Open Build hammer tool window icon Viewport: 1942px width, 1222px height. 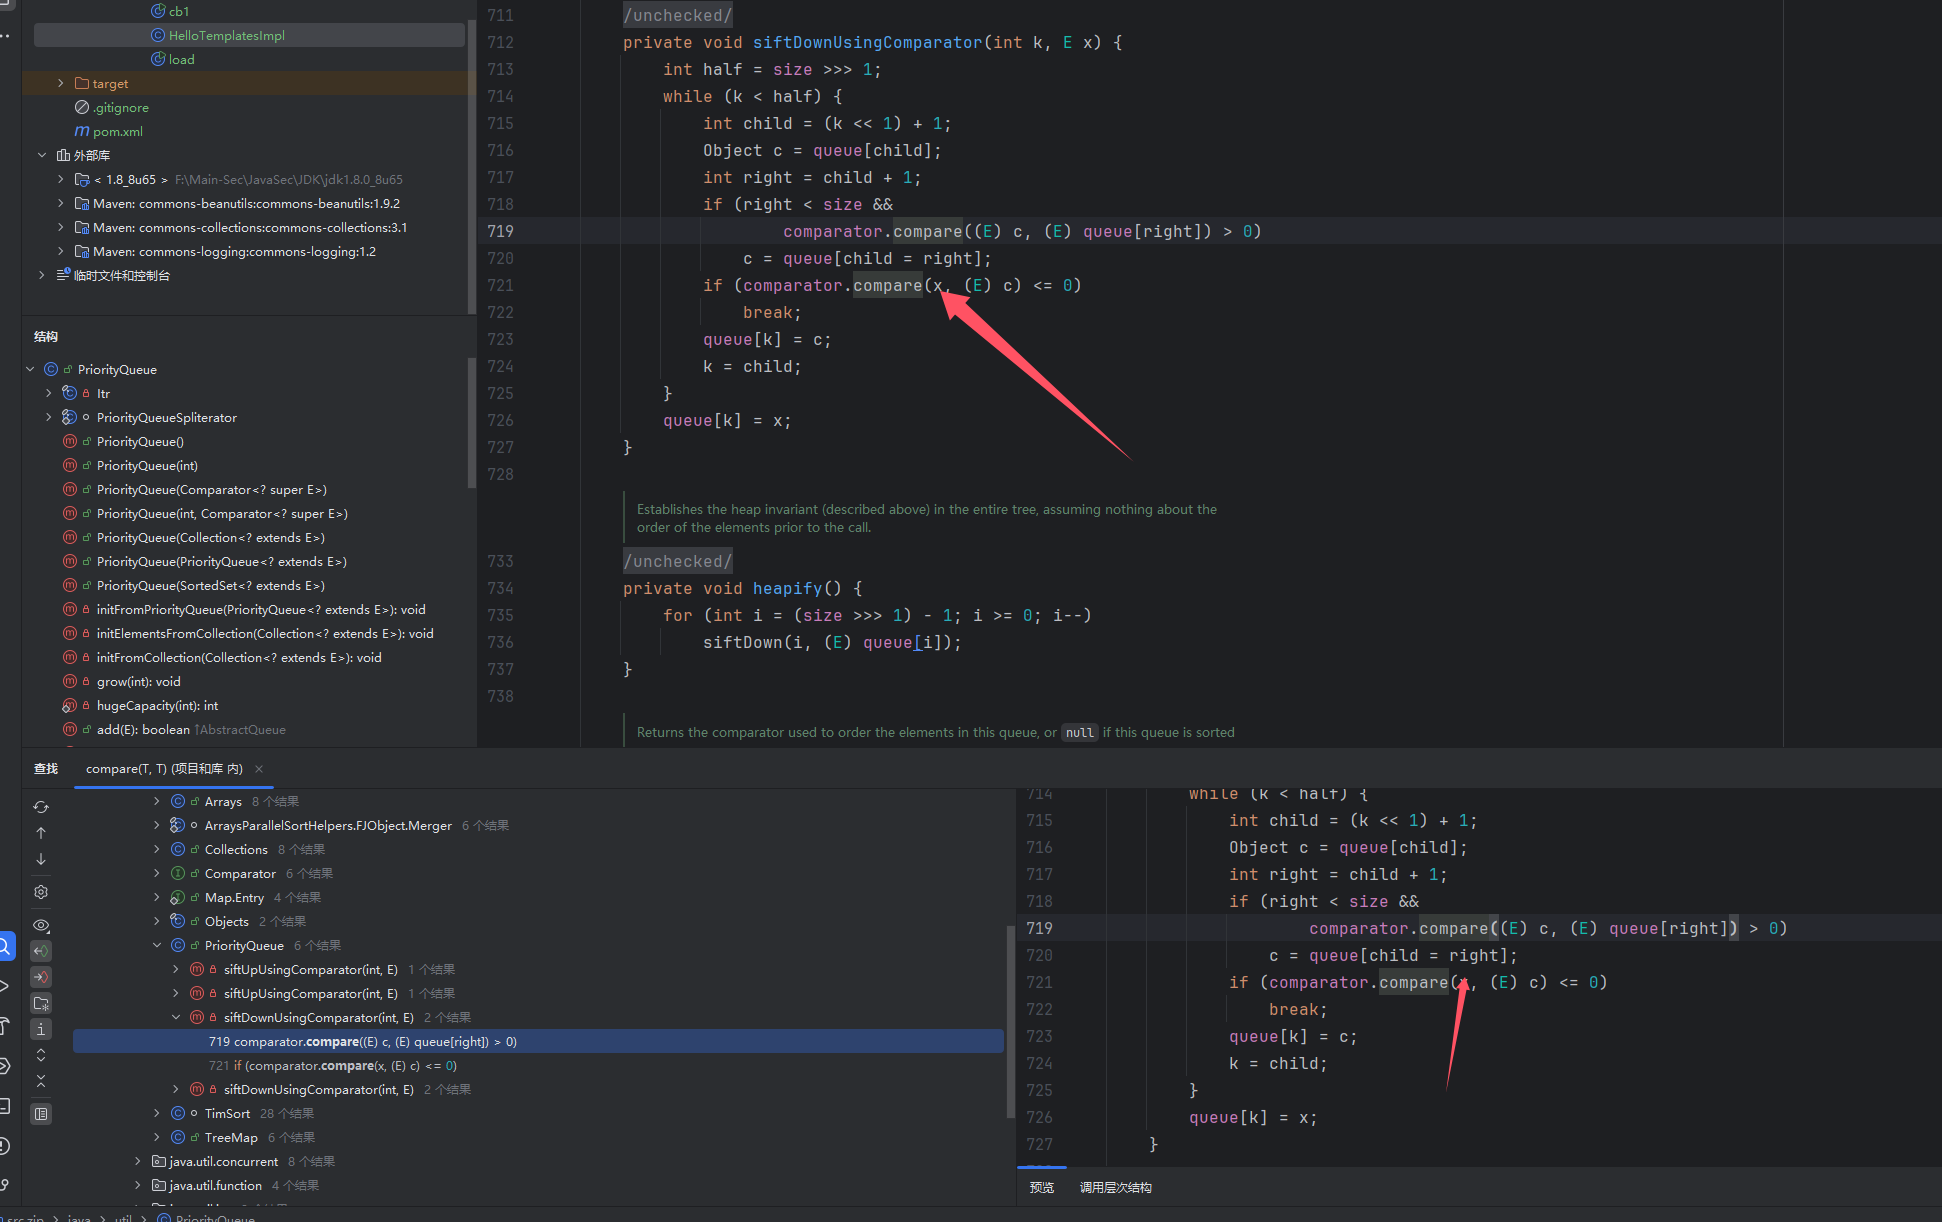click(x=5, y=1026)
